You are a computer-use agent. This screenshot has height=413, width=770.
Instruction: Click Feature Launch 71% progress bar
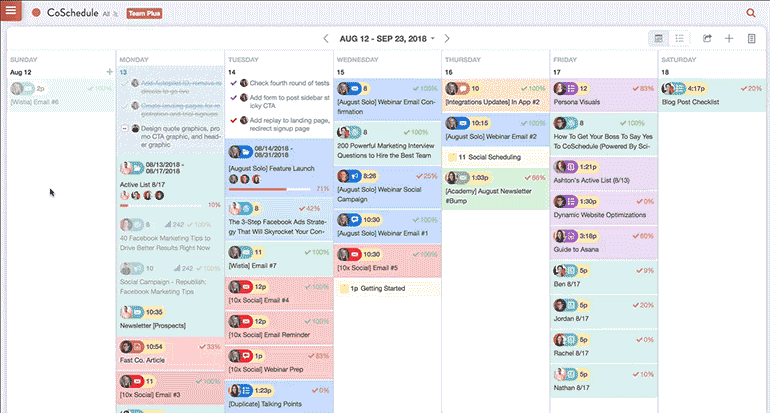(x=270, y=189)
